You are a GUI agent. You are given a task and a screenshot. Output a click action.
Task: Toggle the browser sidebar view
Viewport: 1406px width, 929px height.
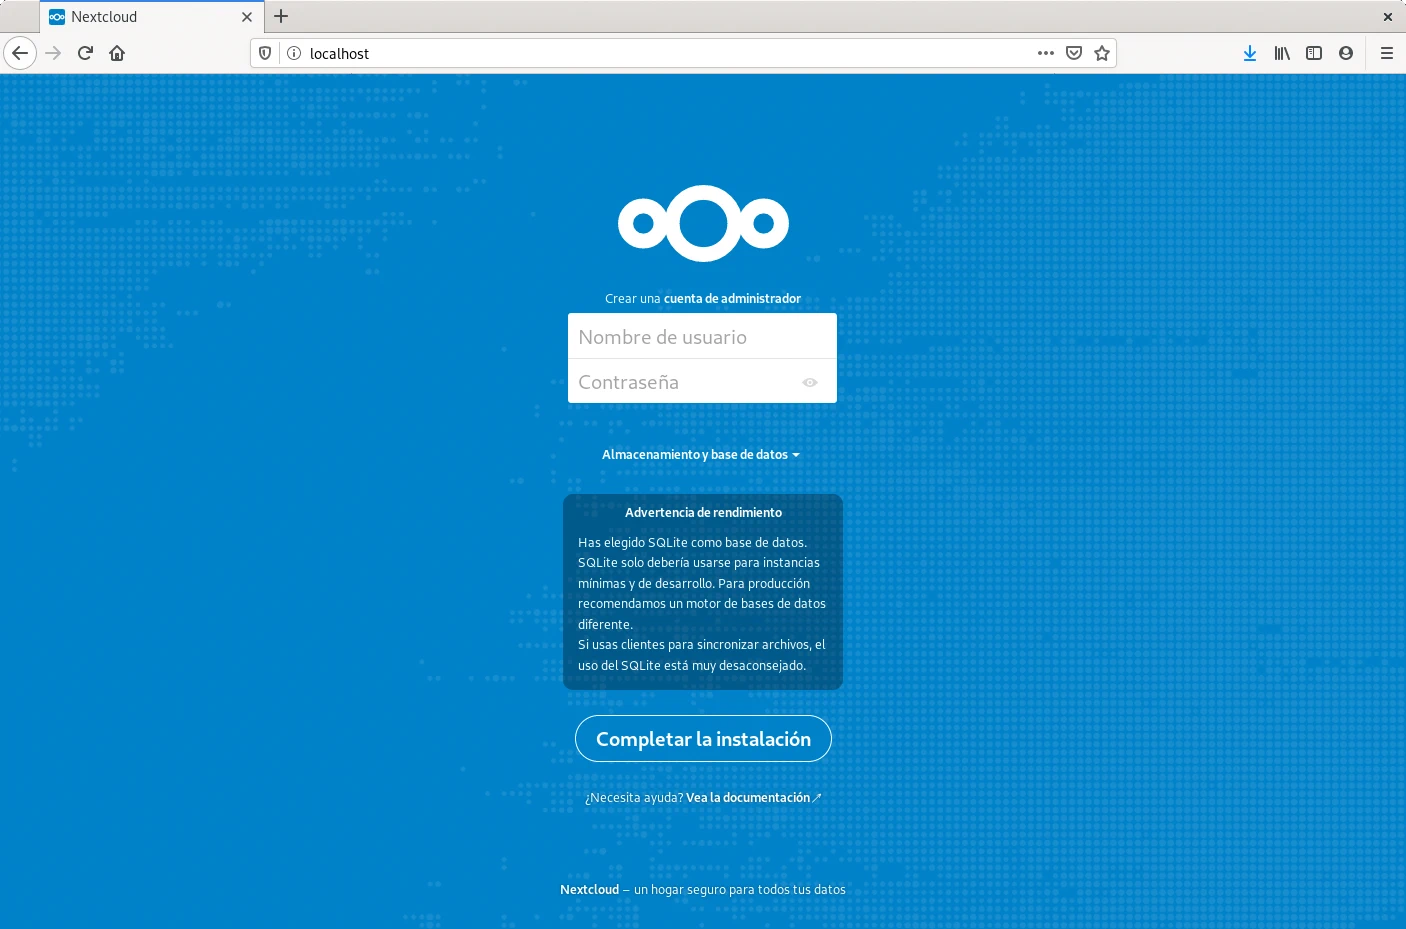[1314, 53]
